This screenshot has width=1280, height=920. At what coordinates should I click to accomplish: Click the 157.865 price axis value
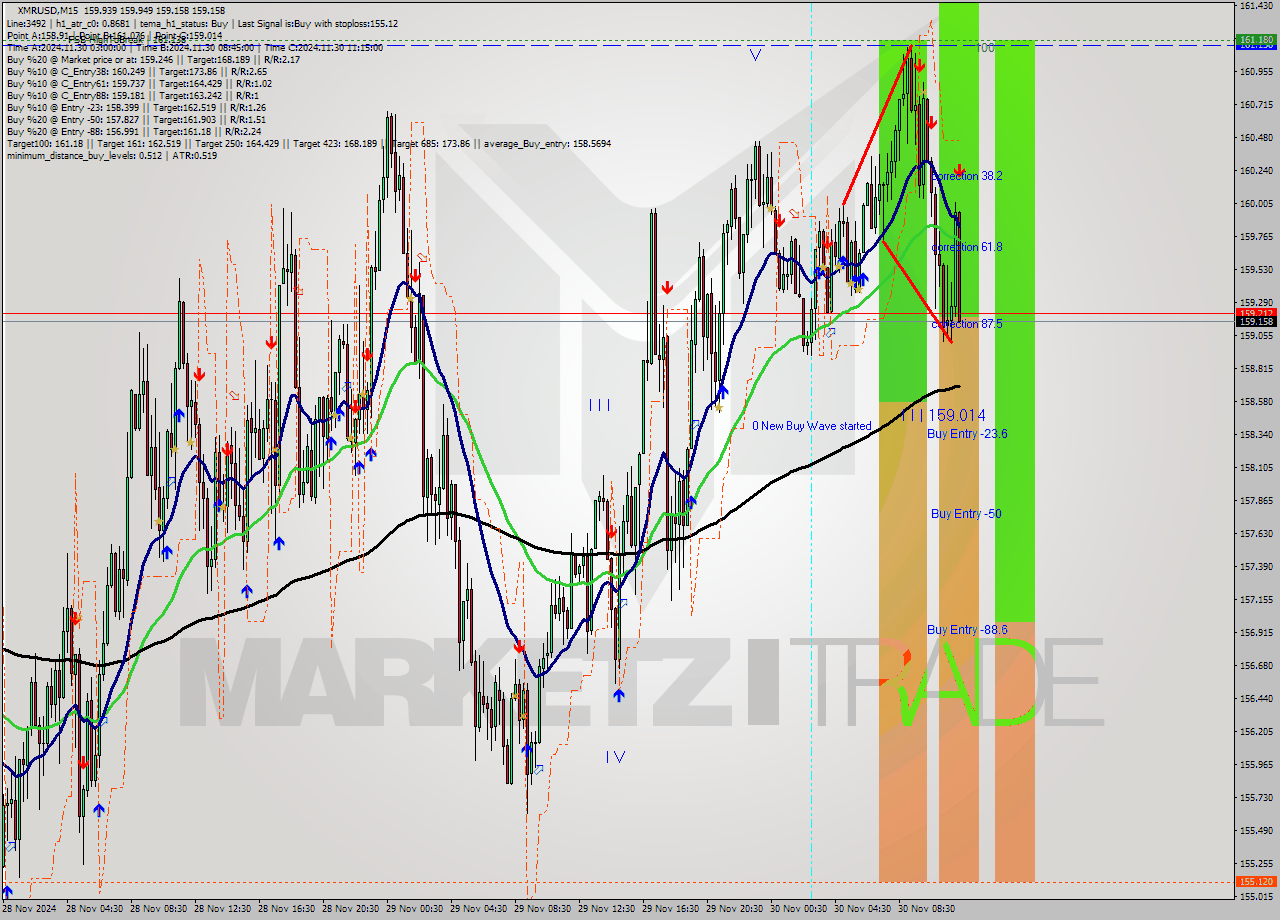coord(1256,501)
